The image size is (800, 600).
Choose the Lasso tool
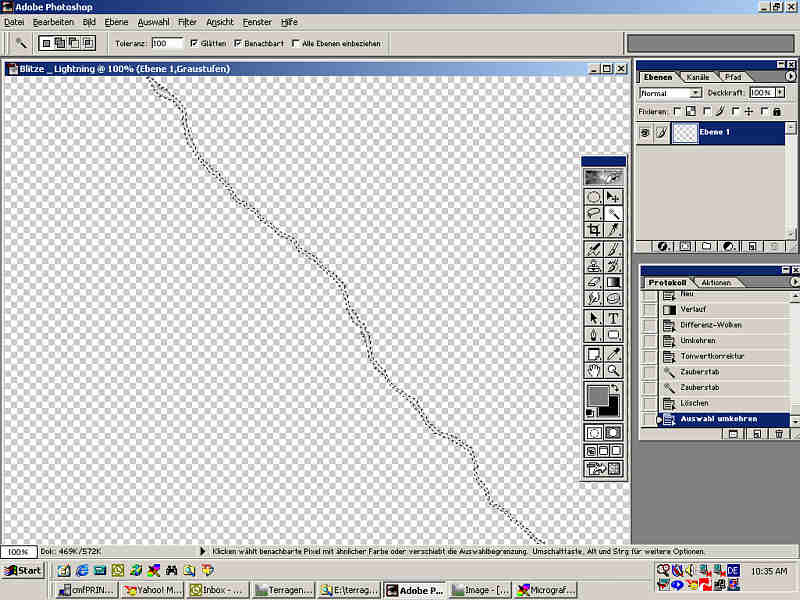[594, 213]
